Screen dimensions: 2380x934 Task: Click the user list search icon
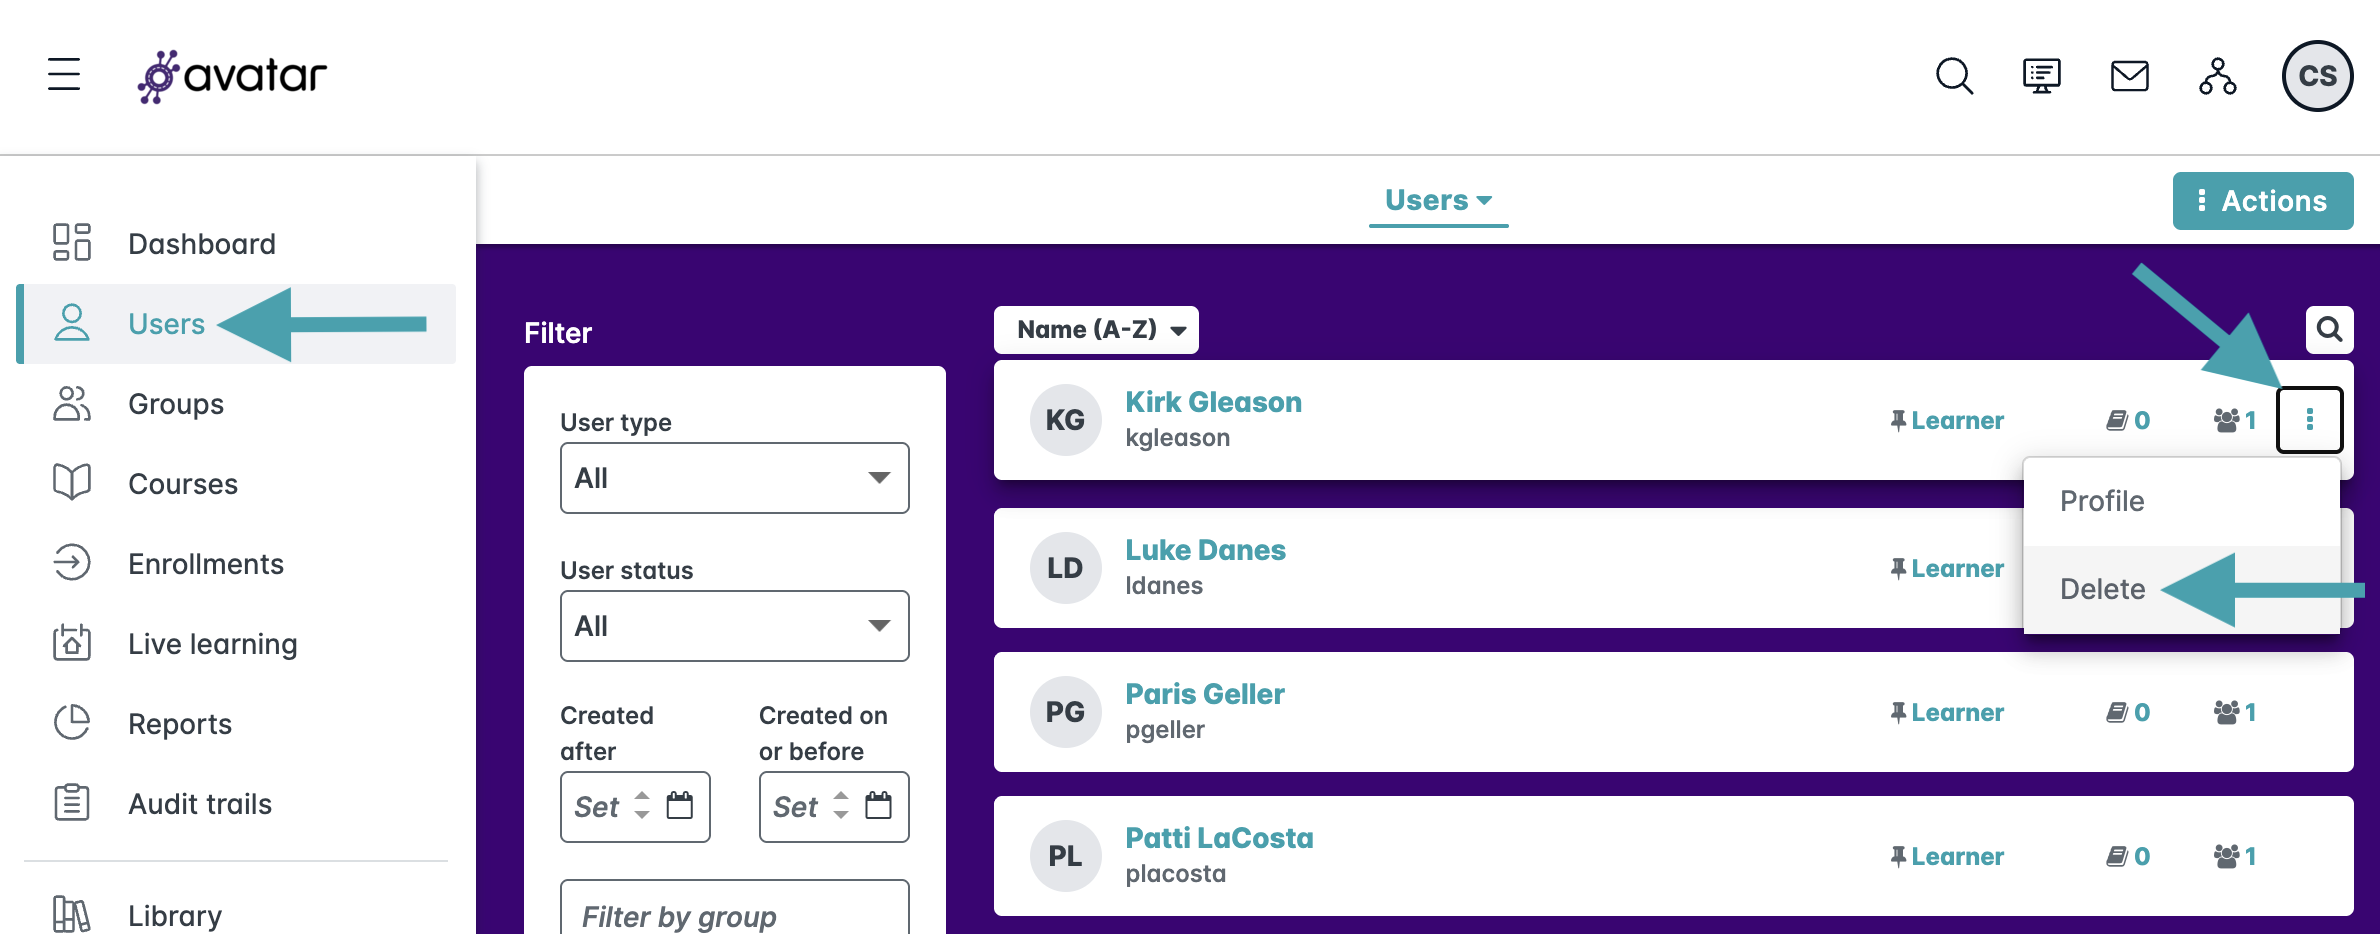click(x=2329, y=330)
